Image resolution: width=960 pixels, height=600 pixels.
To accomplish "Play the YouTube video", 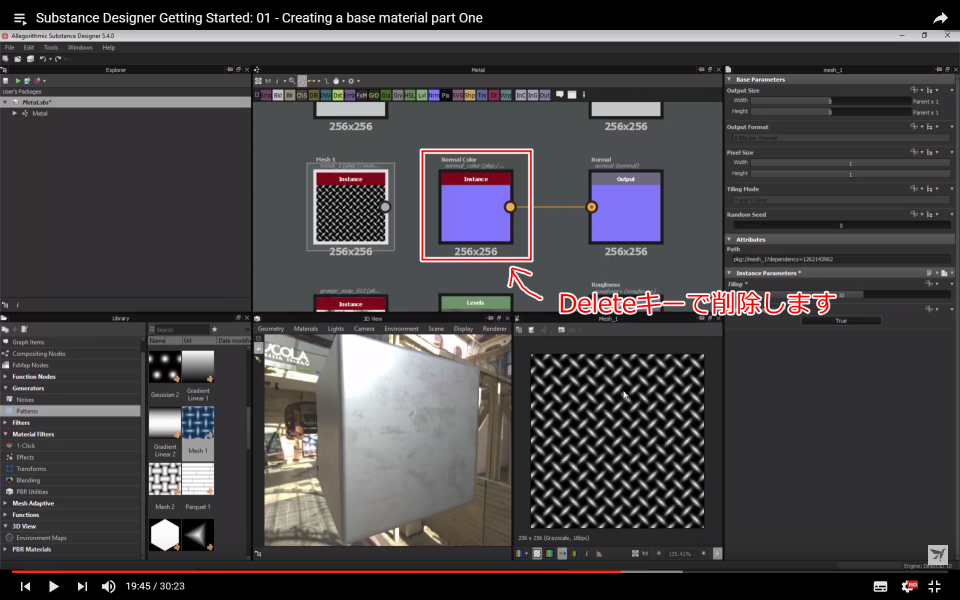I will 53,586.
